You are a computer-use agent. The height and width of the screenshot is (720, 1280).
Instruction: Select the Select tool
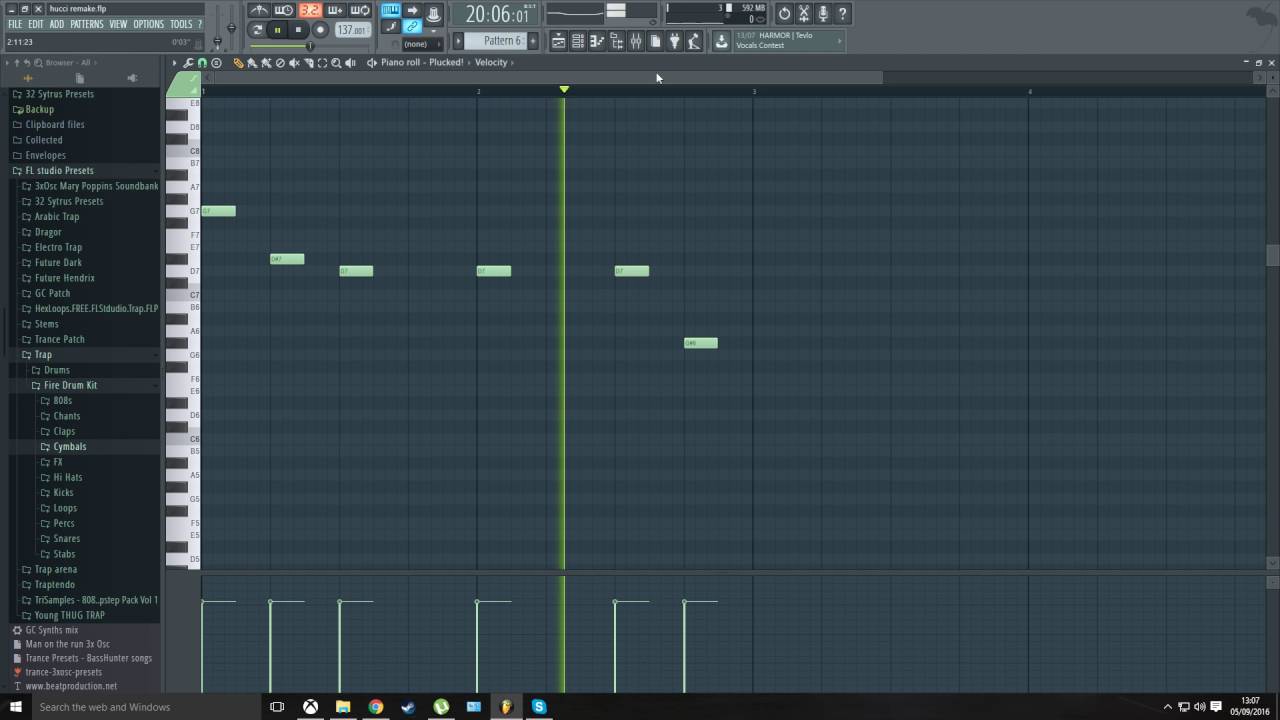(322, 63)
